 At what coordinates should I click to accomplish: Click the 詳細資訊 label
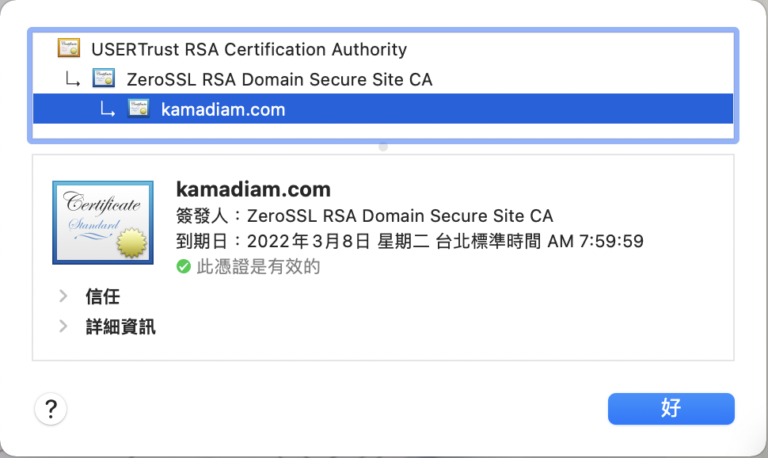point(120,326)
